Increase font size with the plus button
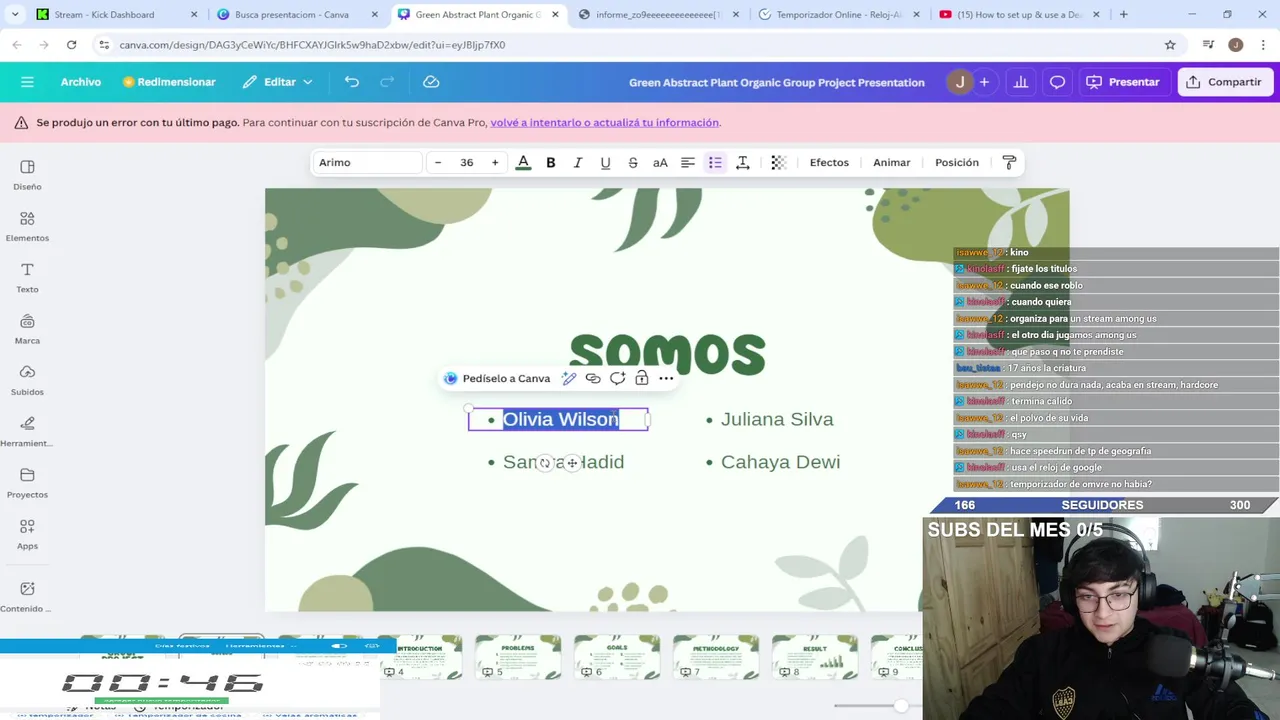 495,162
